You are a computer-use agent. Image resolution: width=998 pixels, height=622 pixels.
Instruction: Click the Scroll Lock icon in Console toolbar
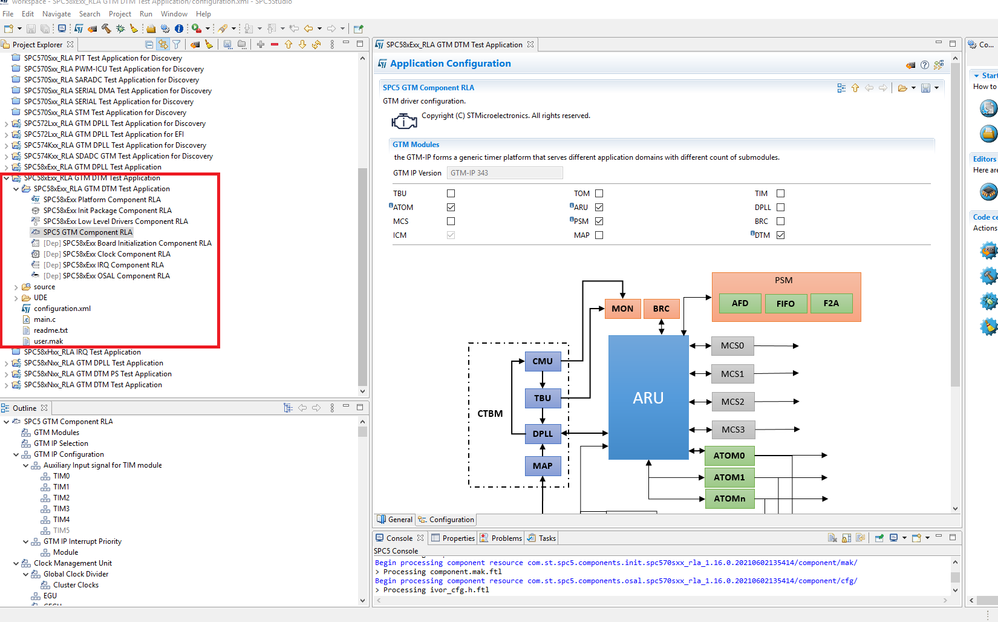coord(846,538)
